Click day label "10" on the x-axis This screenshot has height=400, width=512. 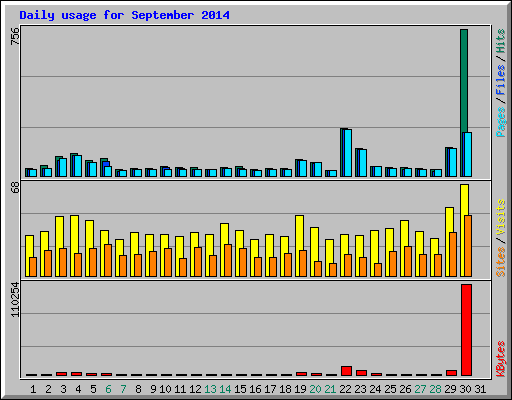[x=165, y=389]
